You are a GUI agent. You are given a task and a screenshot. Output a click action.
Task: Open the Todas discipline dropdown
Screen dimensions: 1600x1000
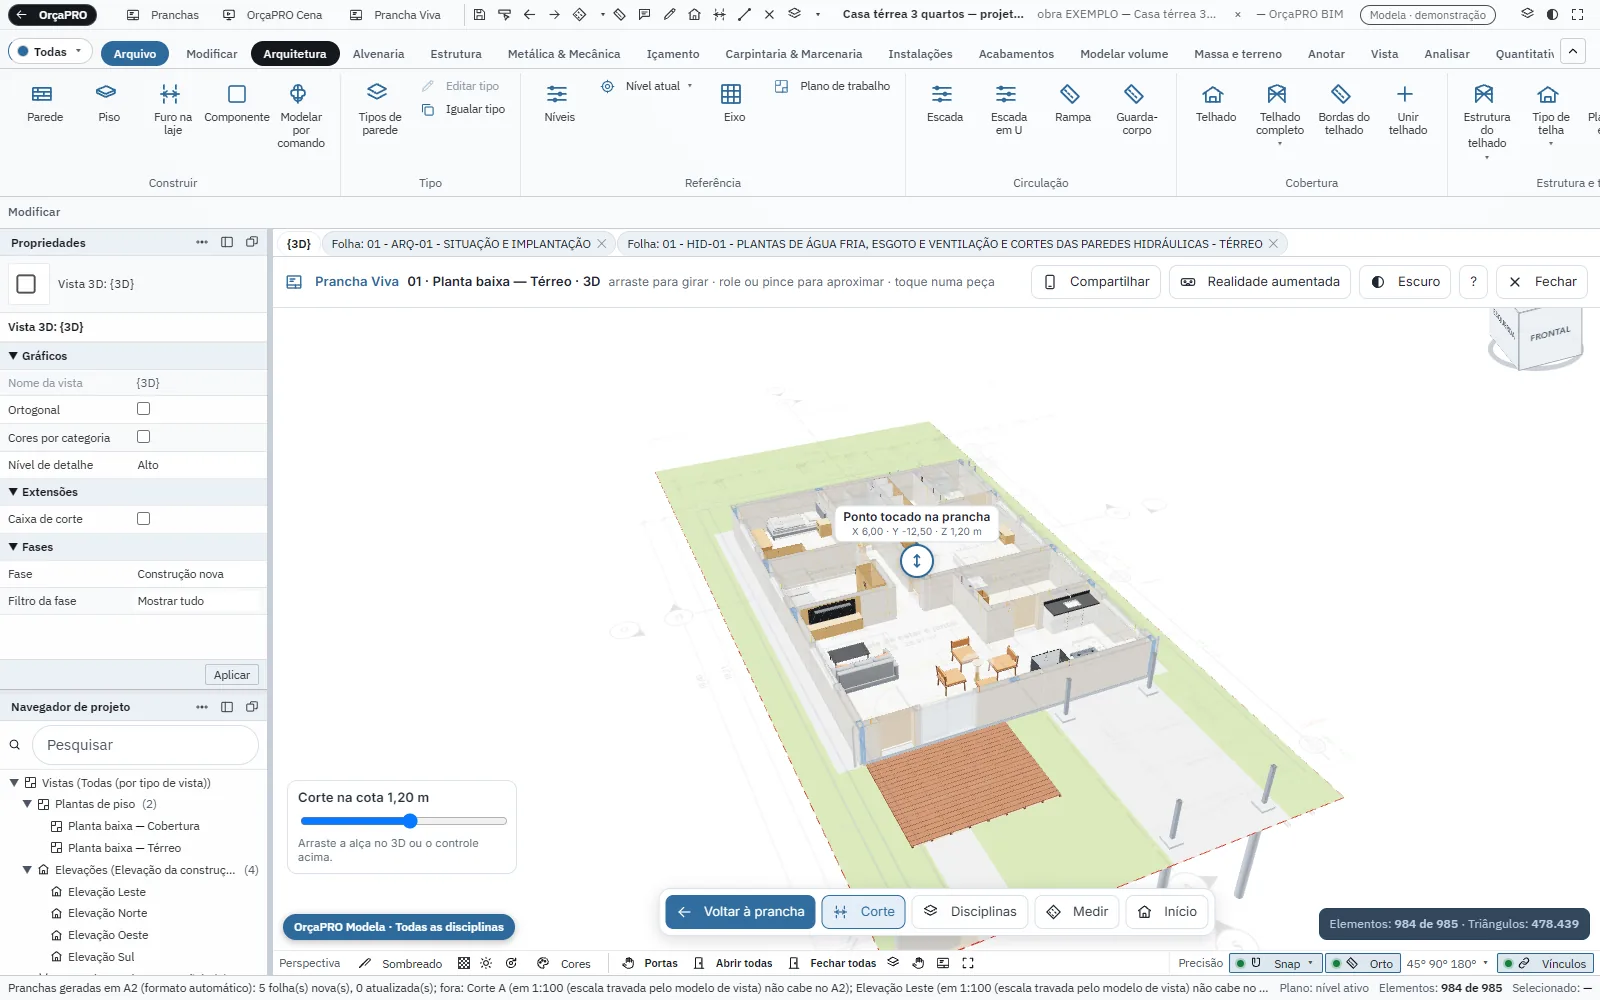point(50,52)
